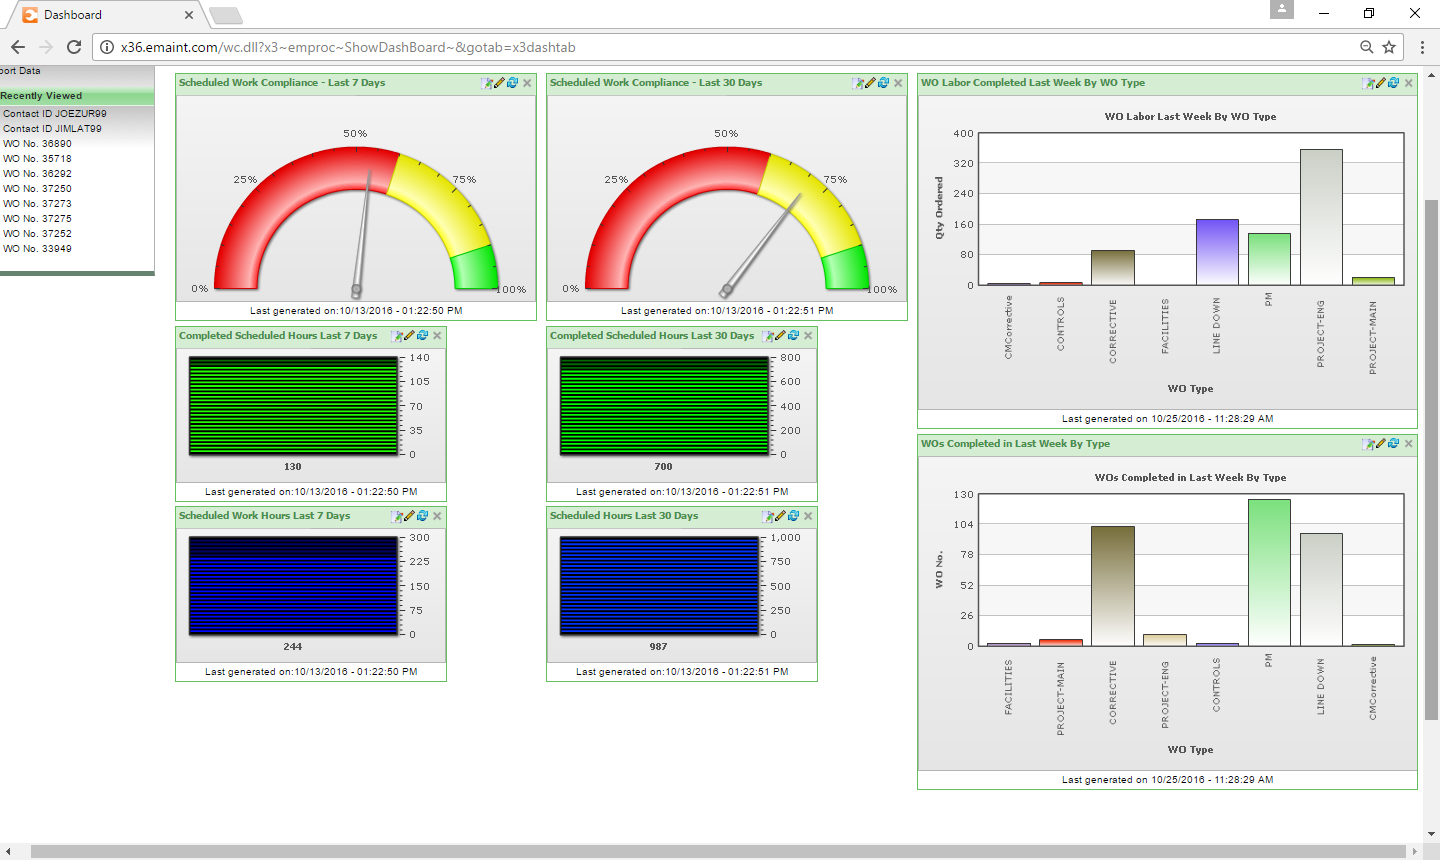
Task: Export the WOs Completed in Last Week widget
Action: click(x=1368, y=444)
